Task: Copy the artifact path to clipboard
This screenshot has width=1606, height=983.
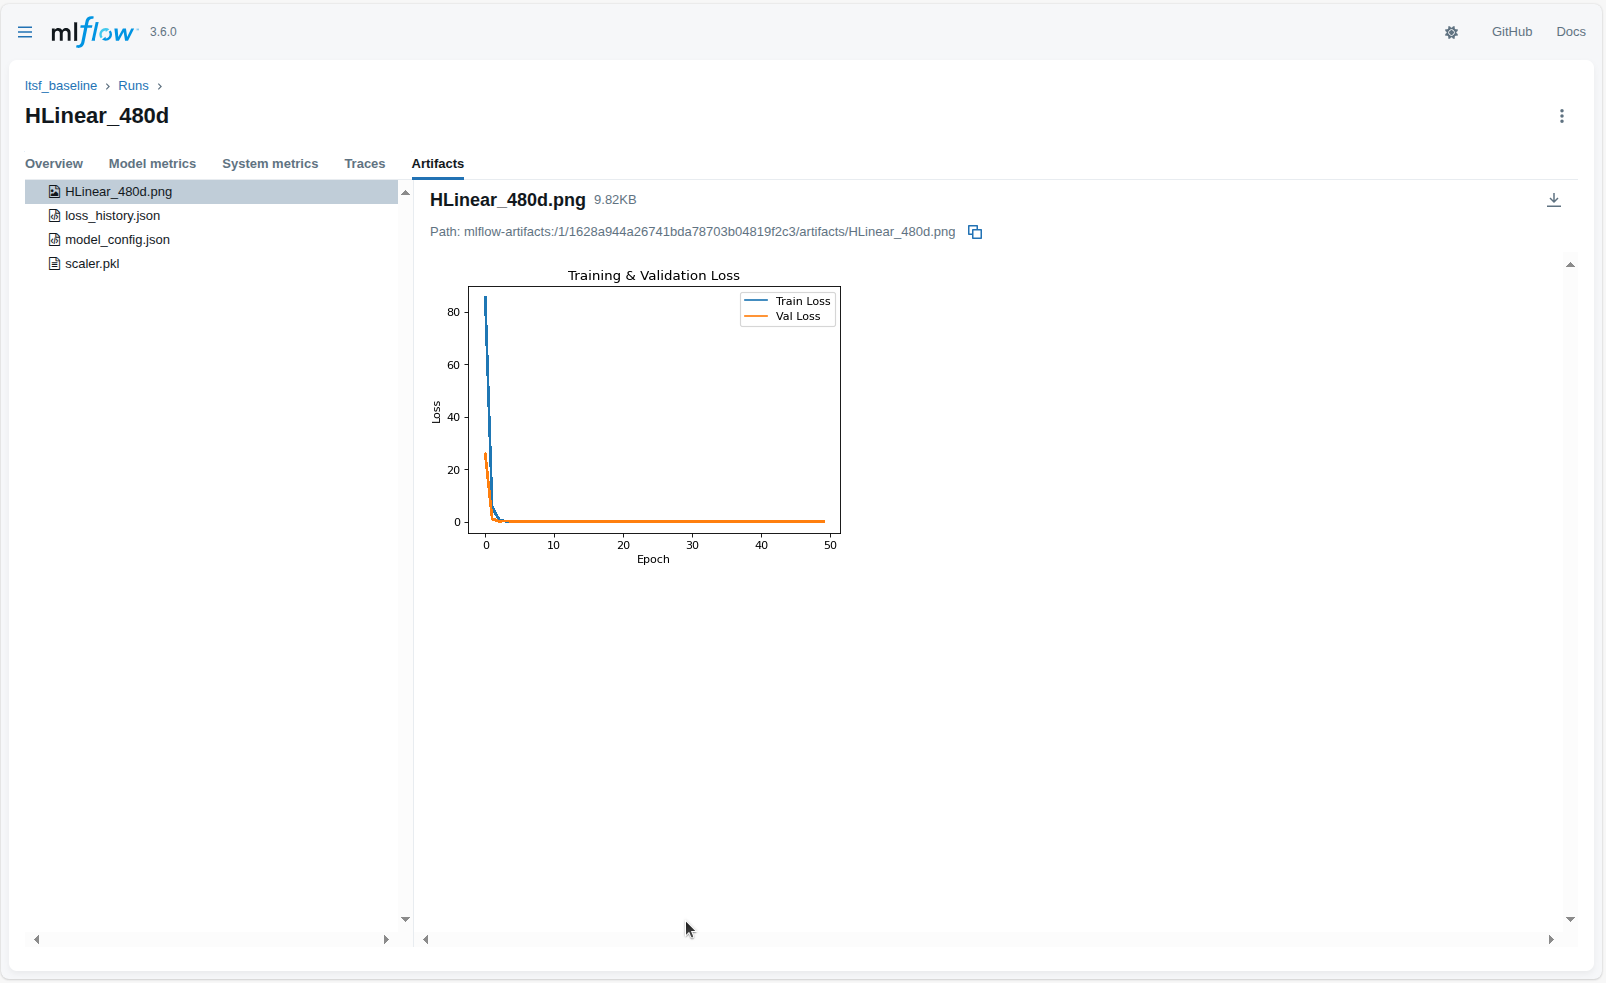Action: (x=975, y=232)
